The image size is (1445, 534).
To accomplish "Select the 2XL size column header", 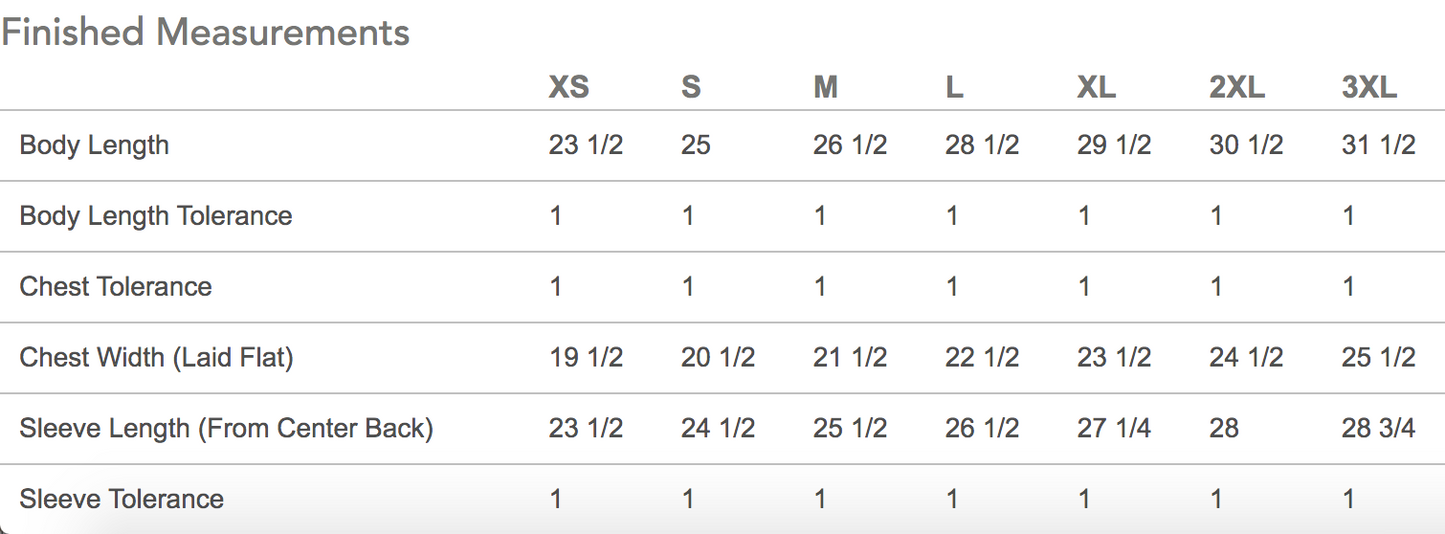I will point(1237,88).
